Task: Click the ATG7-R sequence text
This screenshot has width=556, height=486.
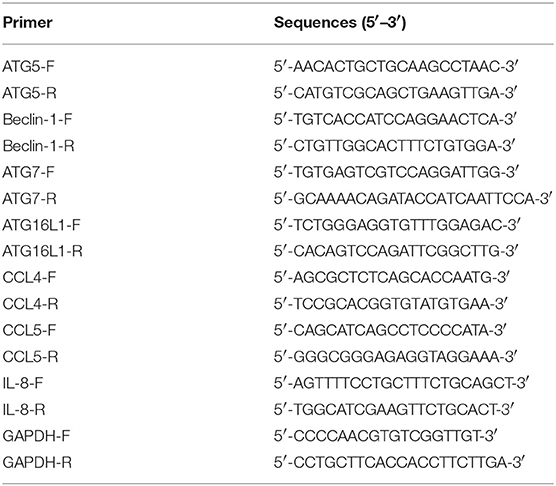Action: point(413,199)
